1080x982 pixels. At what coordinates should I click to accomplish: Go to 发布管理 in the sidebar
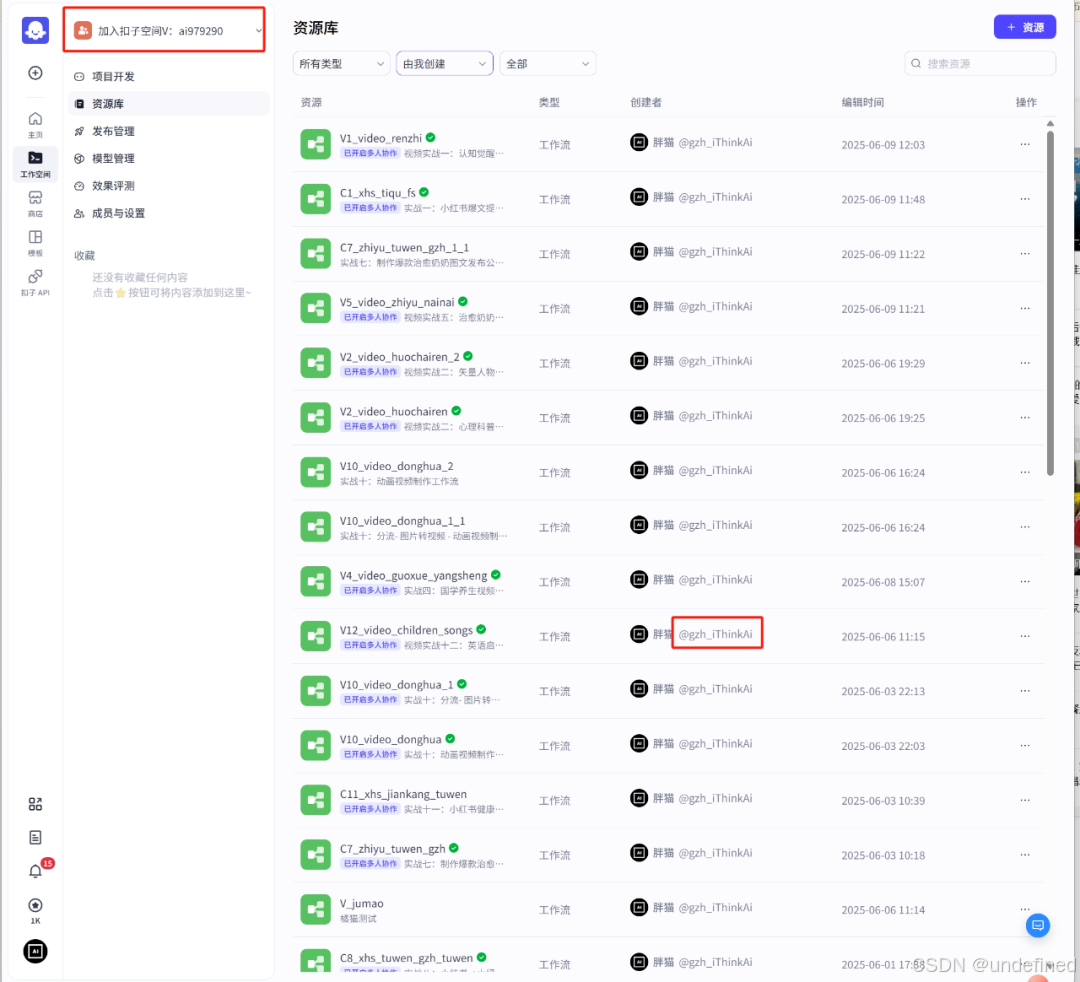click(x=113, y=131)
